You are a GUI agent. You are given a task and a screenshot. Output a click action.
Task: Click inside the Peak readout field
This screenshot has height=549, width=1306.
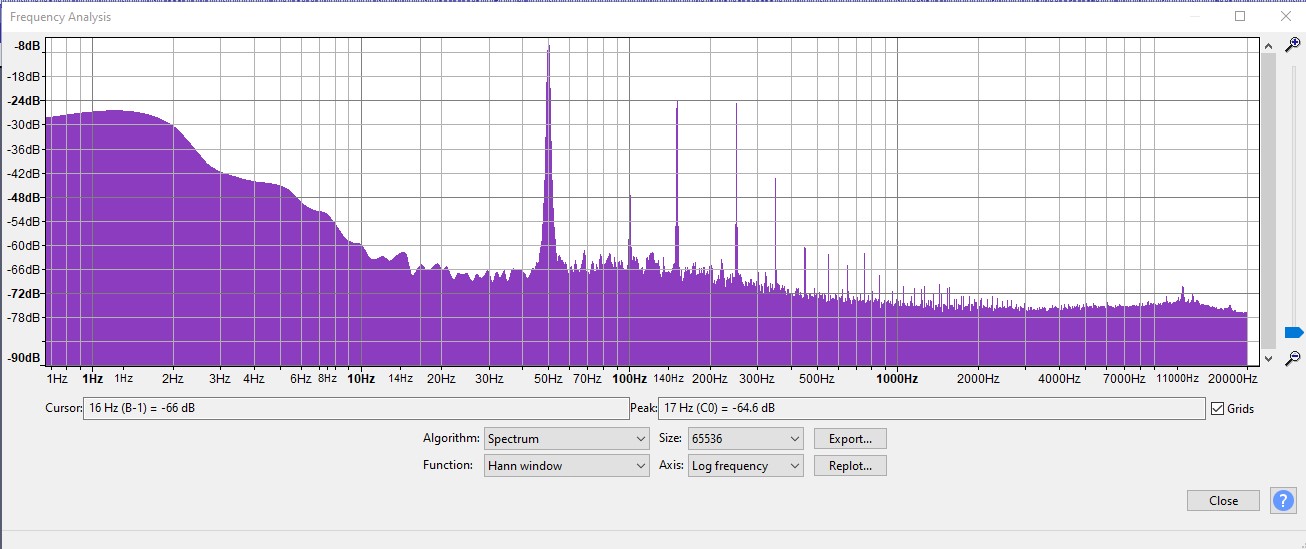[931, 408]
